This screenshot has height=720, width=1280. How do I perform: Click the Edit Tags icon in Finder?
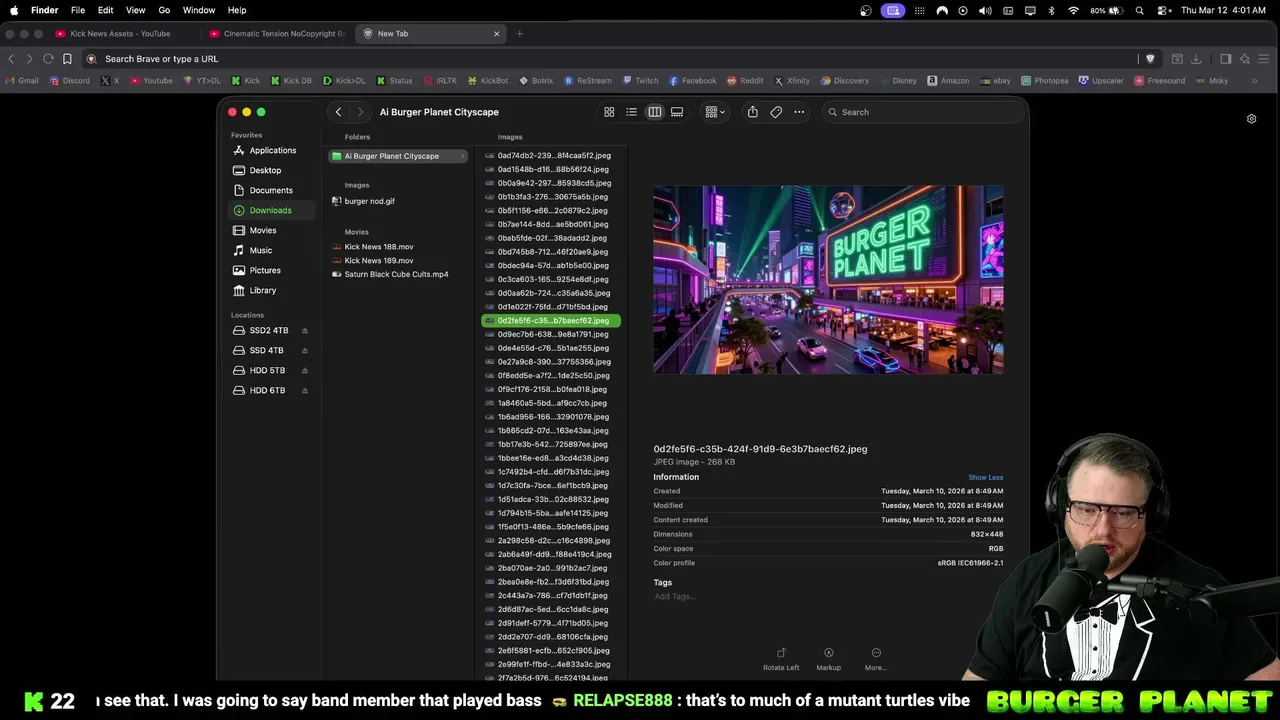click(776, 112)
